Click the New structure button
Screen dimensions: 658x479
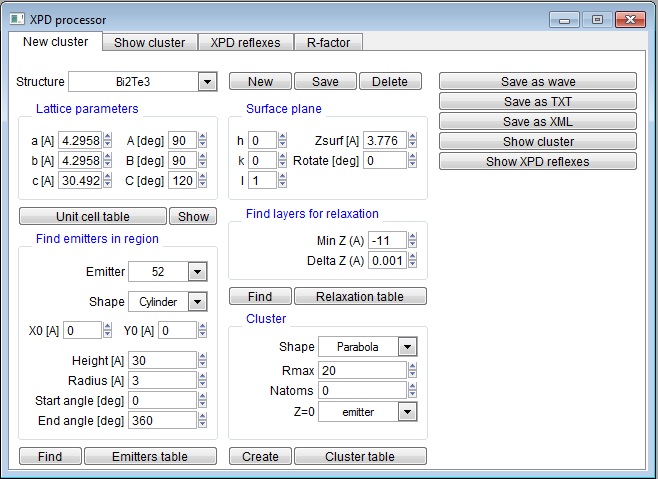260,81
